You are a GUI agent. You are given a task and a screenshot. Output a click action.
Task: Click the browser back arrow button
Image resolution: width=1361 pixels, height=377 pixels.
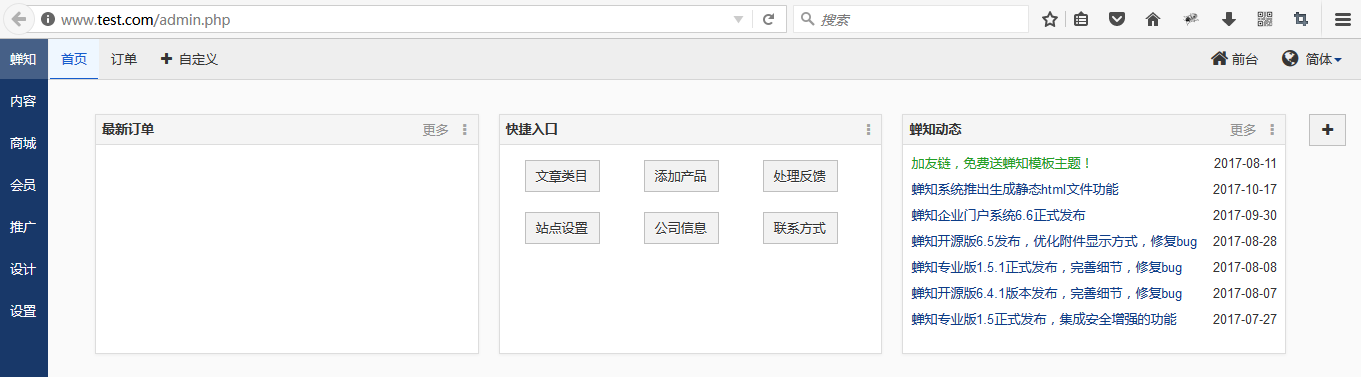point(18,19)
